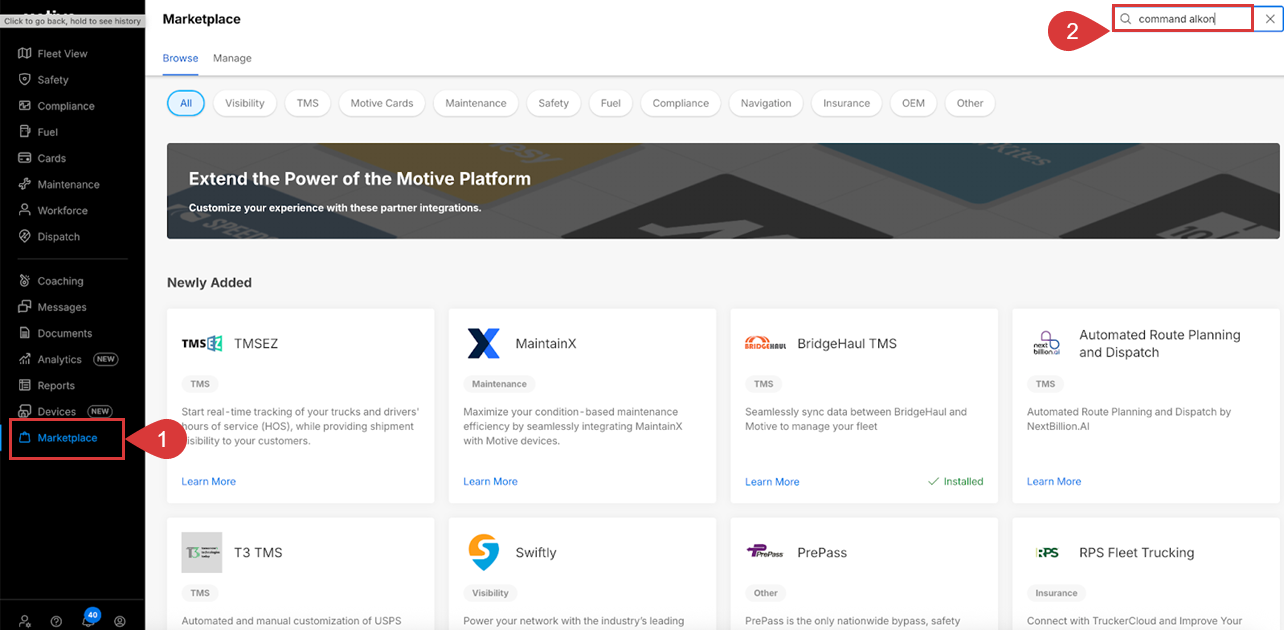Click the NEW badge beside Analytics
The height and width of the screenshot is (630, 1284).
pyautogui.click(x=105, y=359)
